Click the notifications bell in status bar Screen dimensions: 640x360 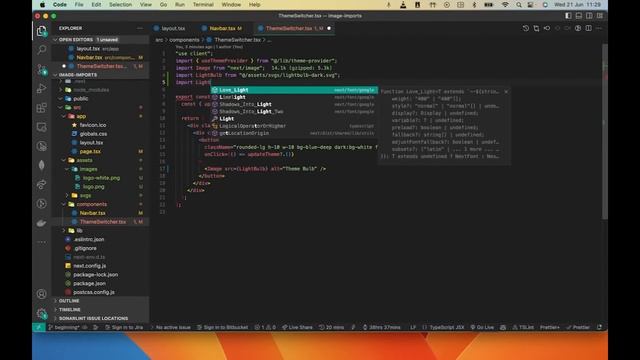(x=599, y=327)
